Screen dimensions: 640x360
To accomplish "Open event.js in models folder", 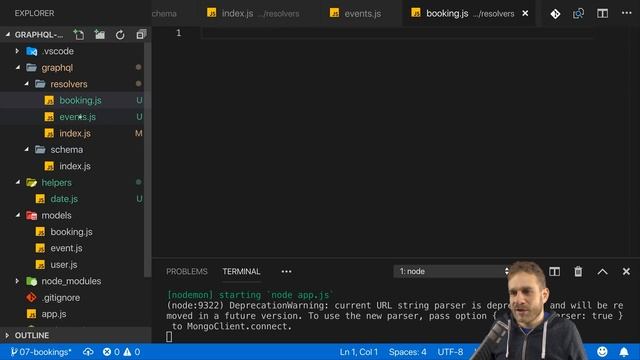I will [x=66, y=248].
